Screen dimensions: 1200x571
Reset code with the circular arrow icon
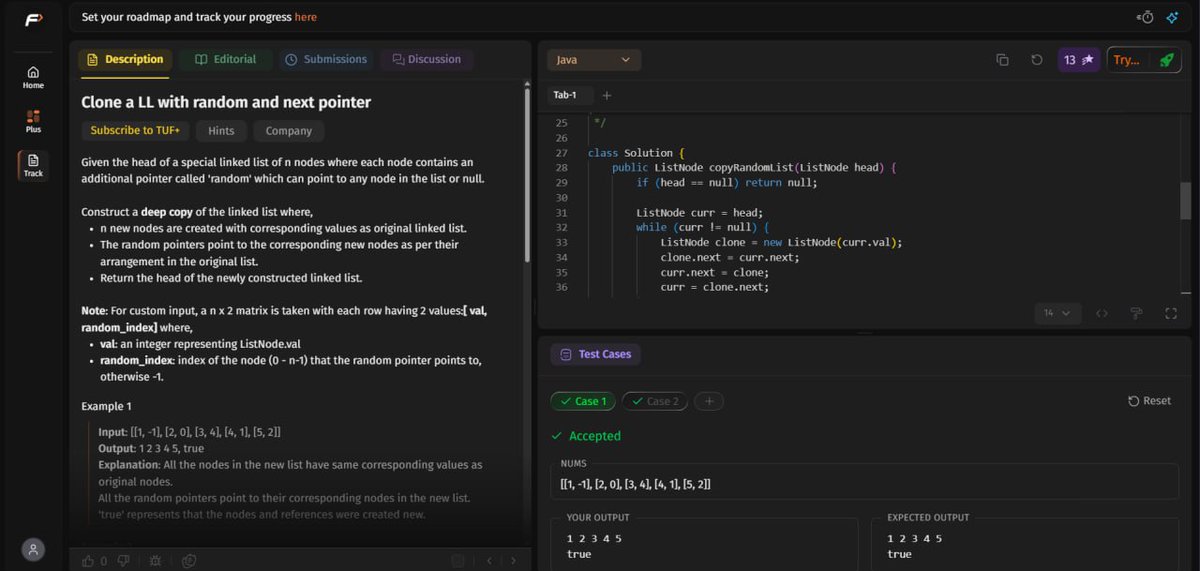point(1036,60)
